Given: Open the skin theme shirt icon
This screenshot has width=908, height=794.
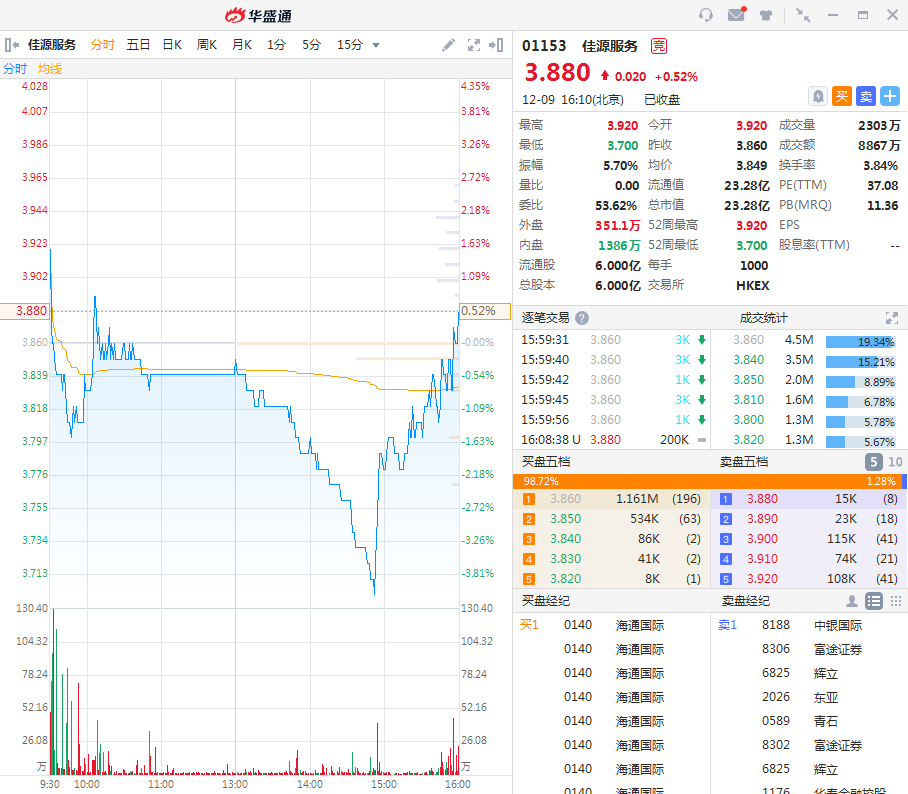Looking at the screenshot, I should (x=766, y=15).
